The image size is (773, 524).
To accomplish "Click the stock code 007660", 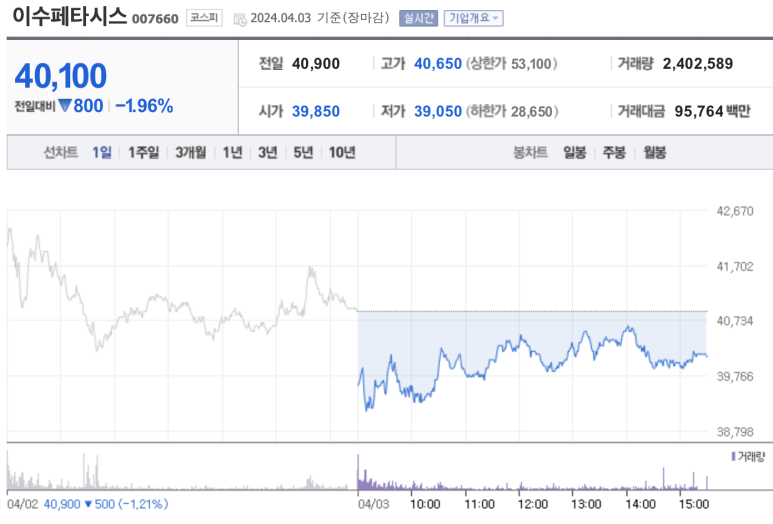I will tap(155, 19).
